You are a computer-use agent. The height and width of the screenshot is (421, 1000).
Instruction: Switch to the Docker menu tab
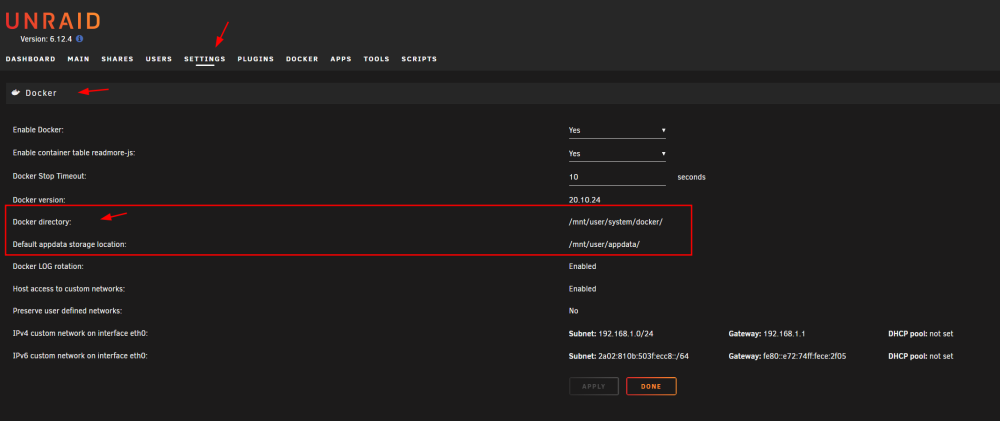(x=302, y=59)
